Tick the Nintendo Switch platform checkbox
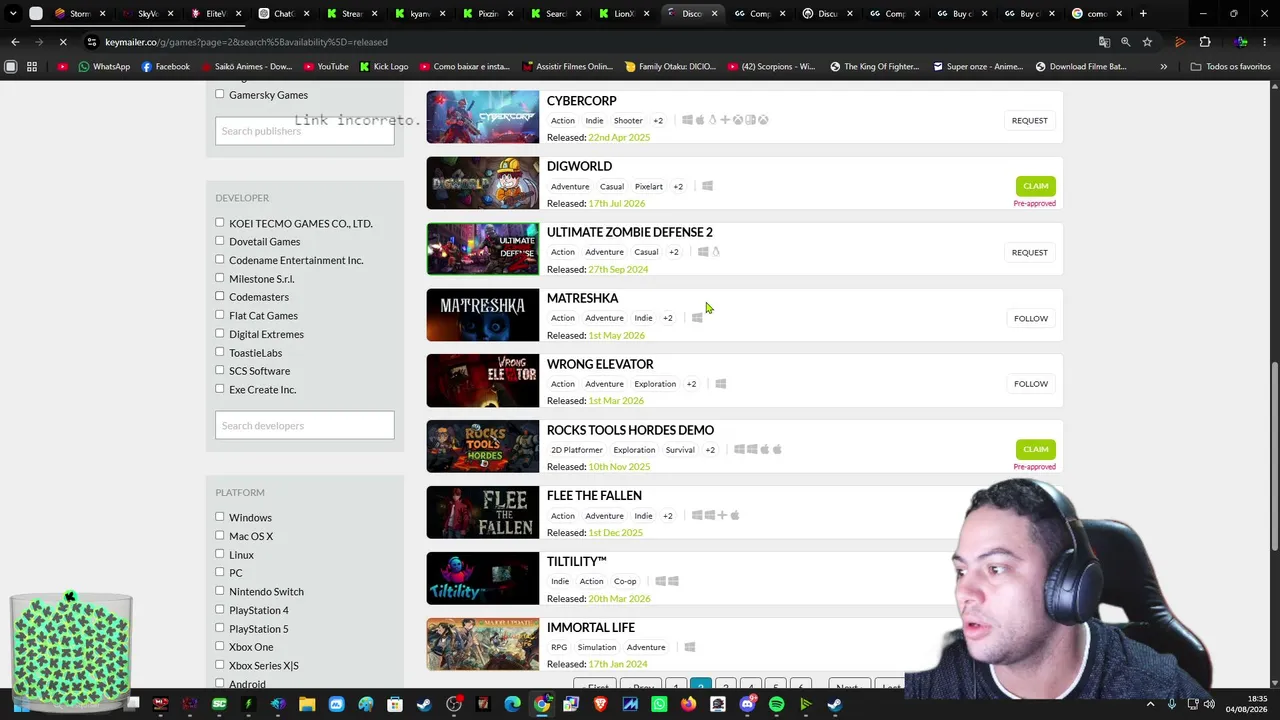This screenshot has width=1280, height=720. click(220, 591)
